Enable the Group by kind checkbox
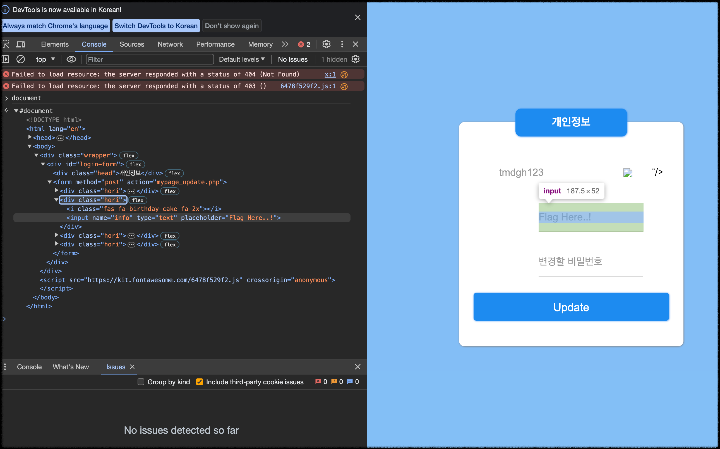Image resolution: width=720 pixels, height=449 pixels. [141, 382]
